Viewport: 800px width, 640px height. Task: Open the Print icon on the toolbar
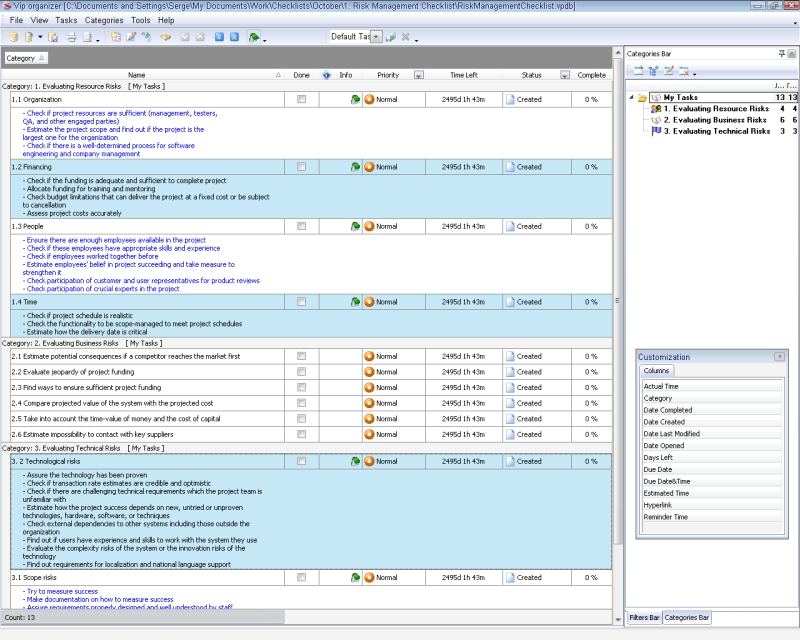point(73,38)
